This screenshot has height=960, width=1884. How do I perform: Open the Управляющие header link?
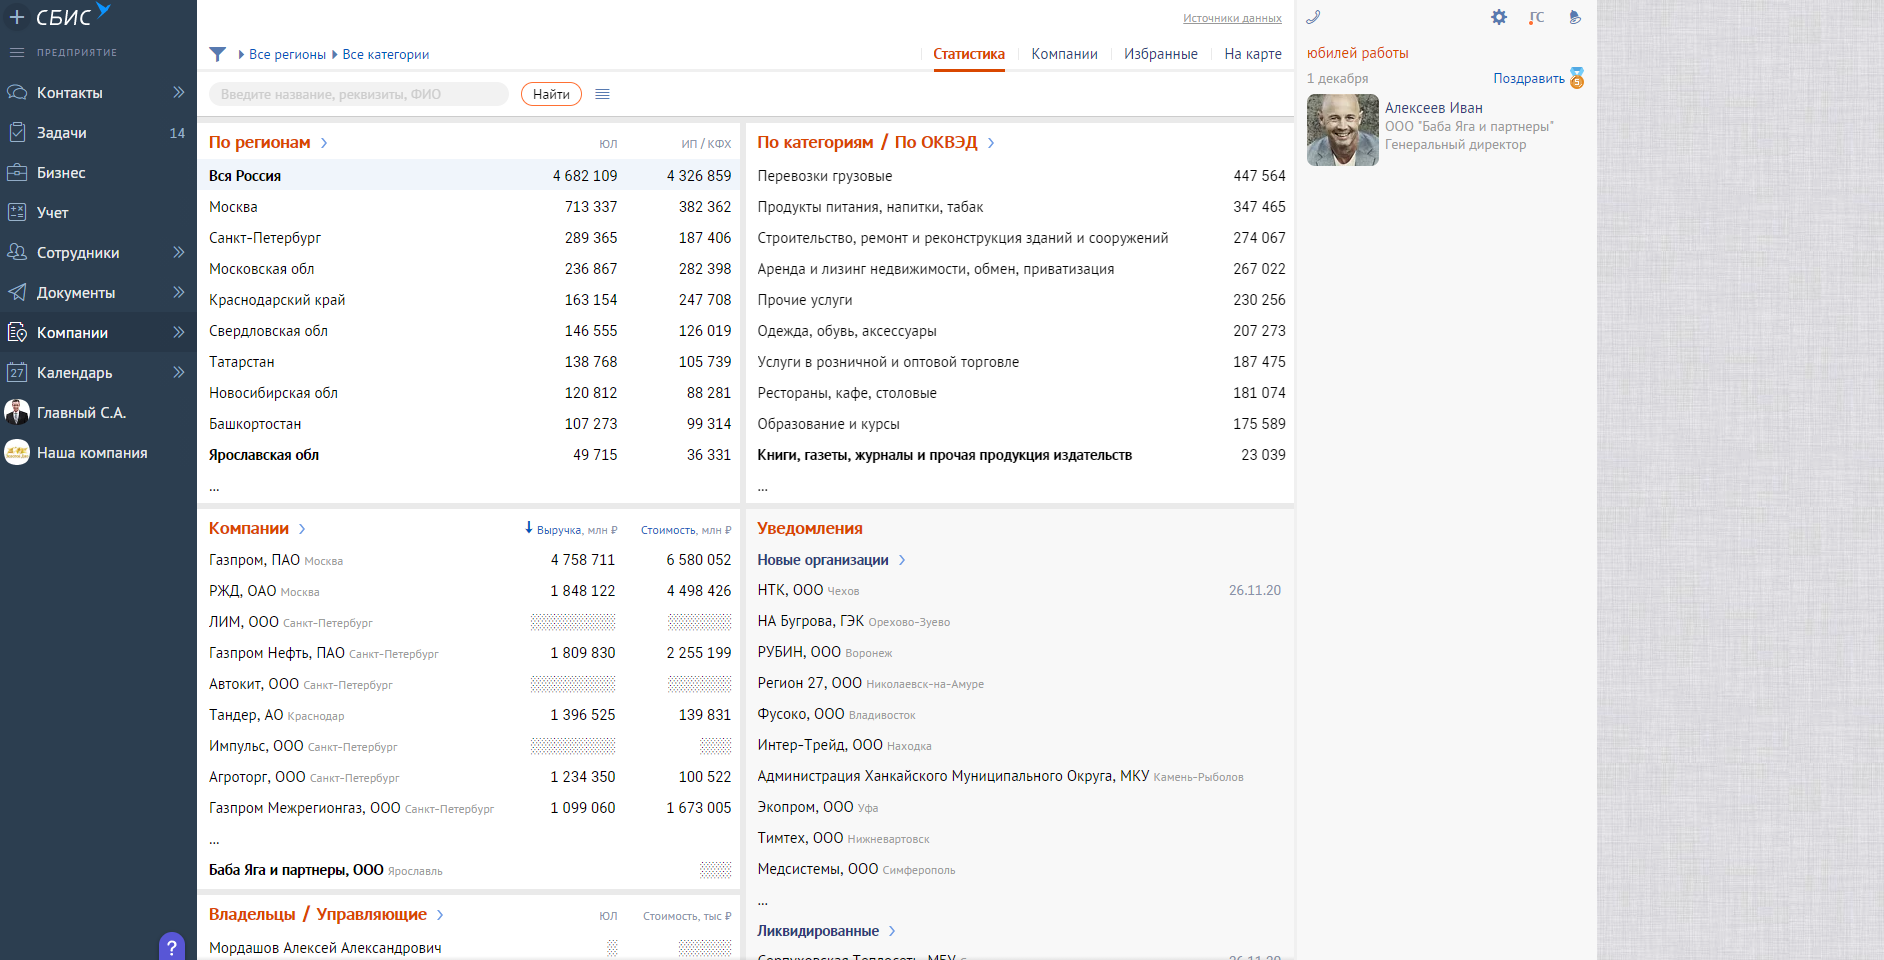click(372, 914)
